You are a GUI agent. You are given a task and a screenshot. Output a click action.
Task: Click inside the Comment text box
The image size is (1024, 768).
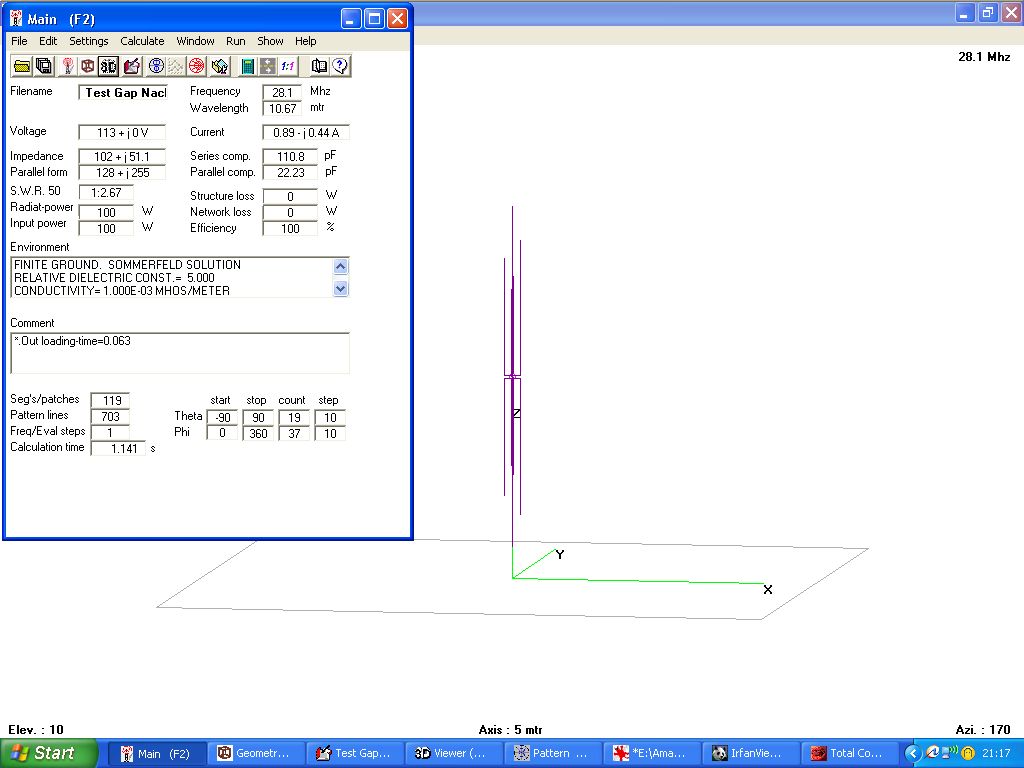(180, 353)
